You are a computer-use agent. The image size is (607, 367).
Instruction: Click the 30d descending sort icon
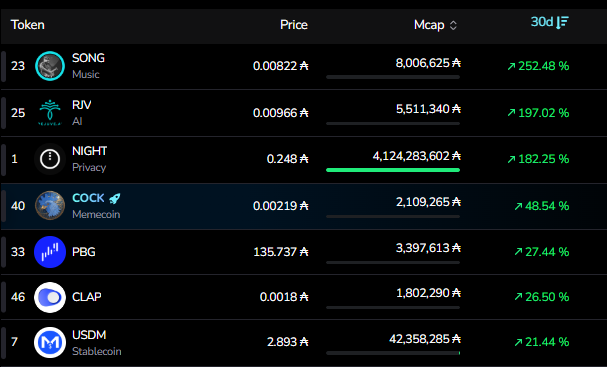tap(562, 22)
